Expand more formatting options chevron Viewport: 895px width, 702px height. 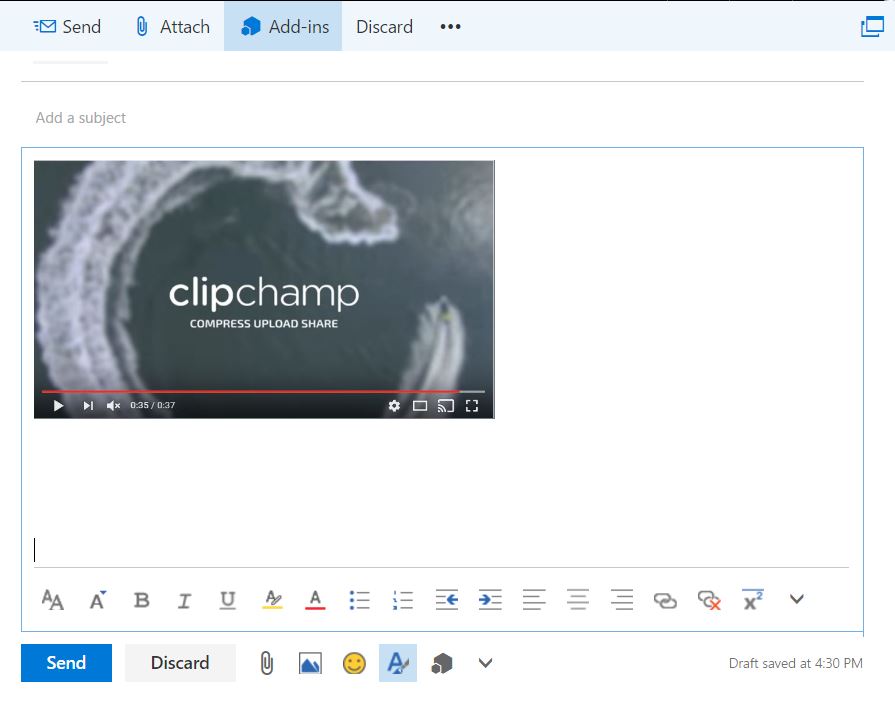[x=797, y=599]
